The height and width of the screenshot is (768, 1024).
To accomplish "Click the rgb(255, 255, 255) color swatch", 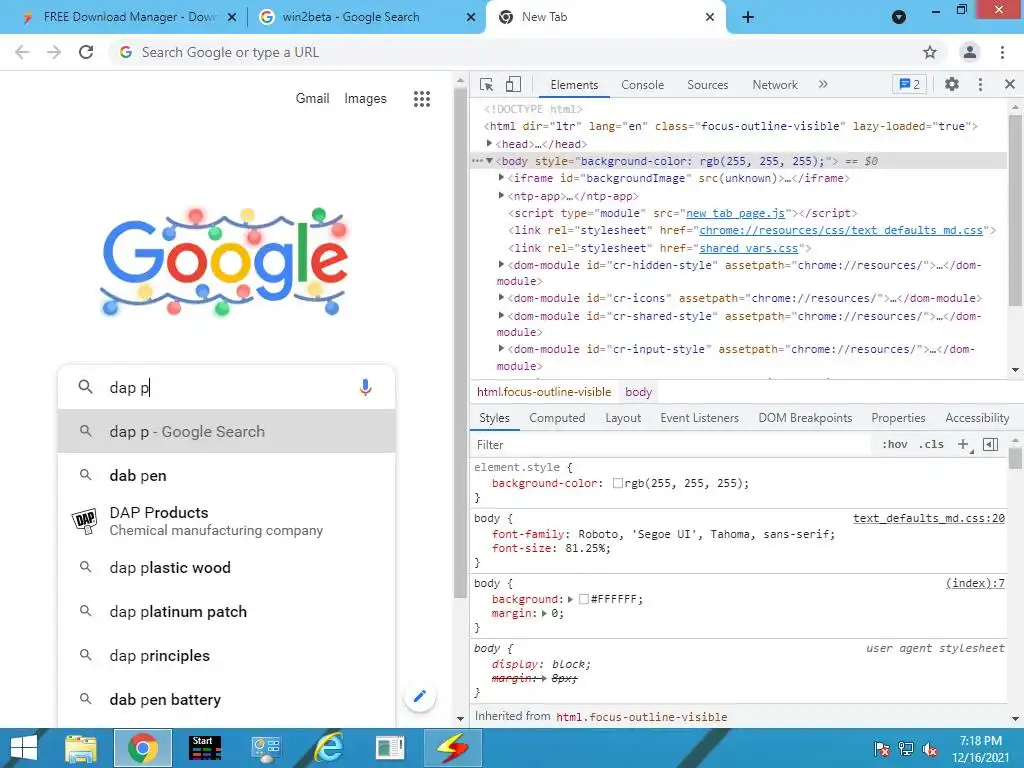I will click(x=617, y=483).
